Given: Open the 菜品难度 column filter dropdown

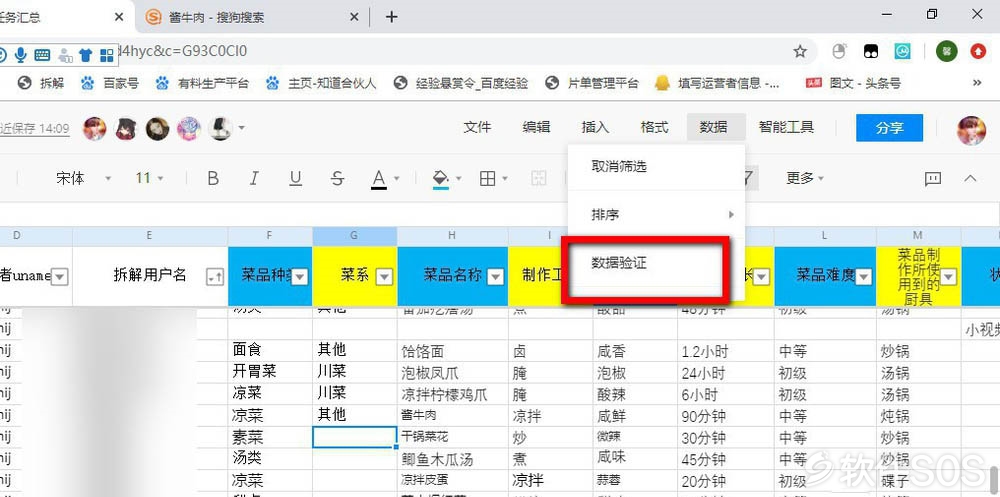Looking at the screenshot, I should (x=864, y=276).
